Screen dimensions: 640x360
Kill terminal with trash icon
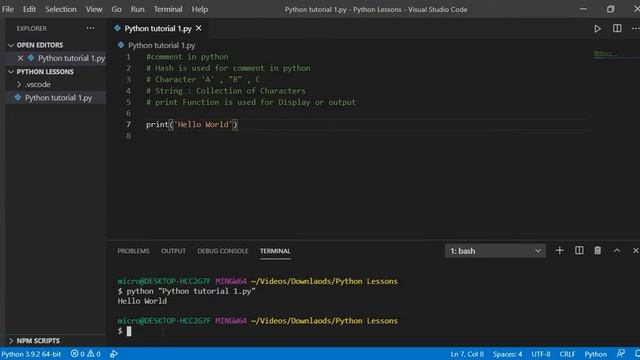(598, 251)
